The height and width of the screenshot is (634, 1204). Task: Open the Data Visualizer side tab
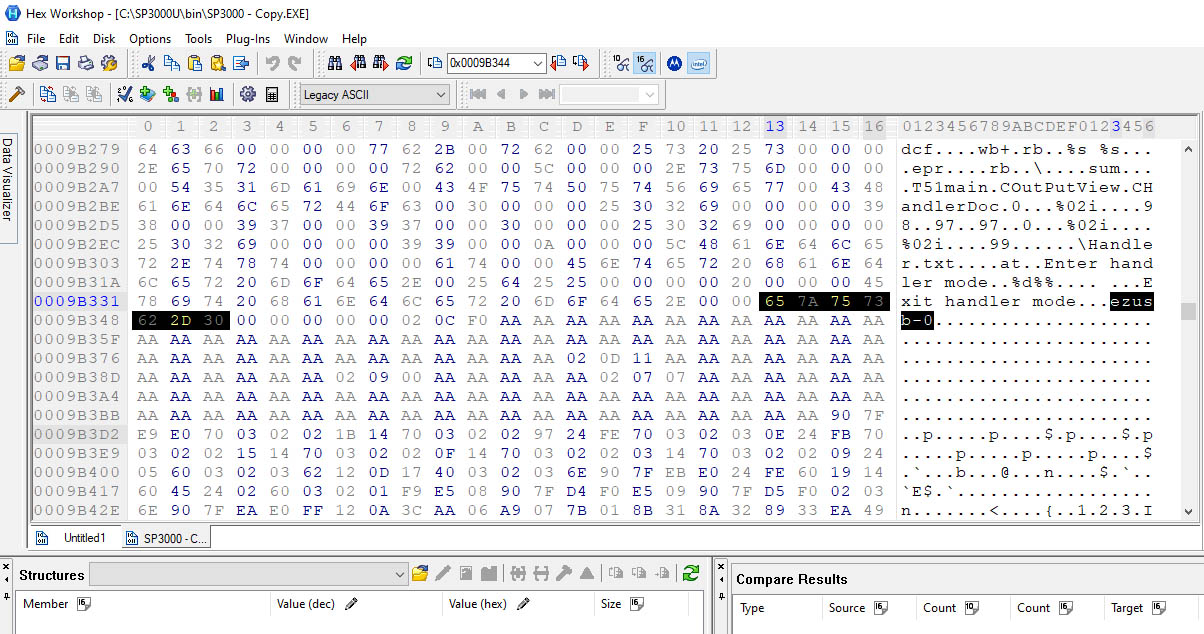click(8, 188)
